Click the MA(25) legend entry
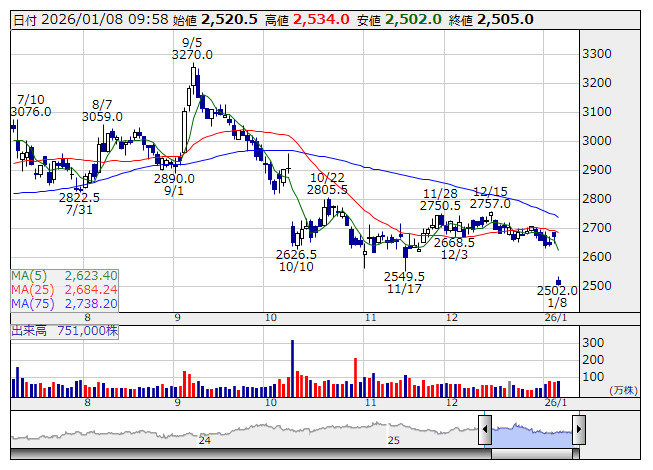653x470 pixels. tap(65, 290)
